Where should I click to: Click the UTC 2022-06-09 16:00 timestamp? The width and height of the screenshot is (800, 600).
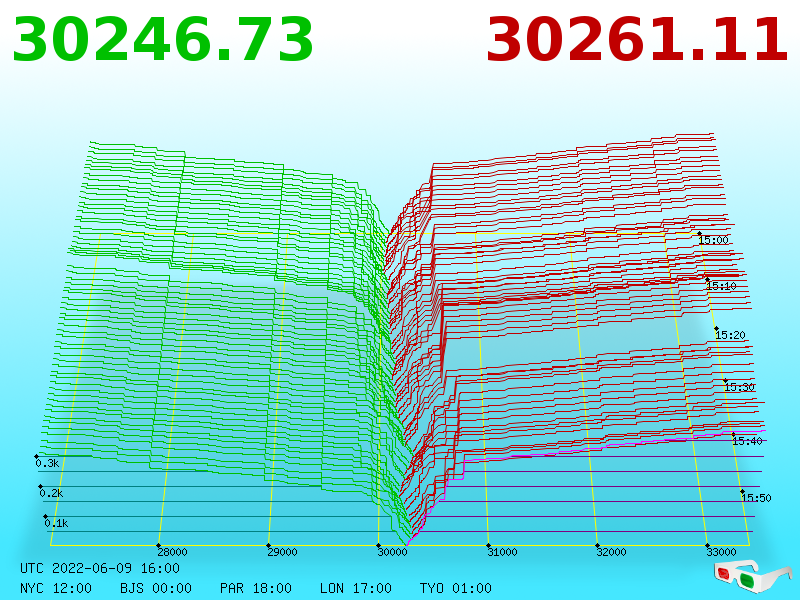pos(100,568)
